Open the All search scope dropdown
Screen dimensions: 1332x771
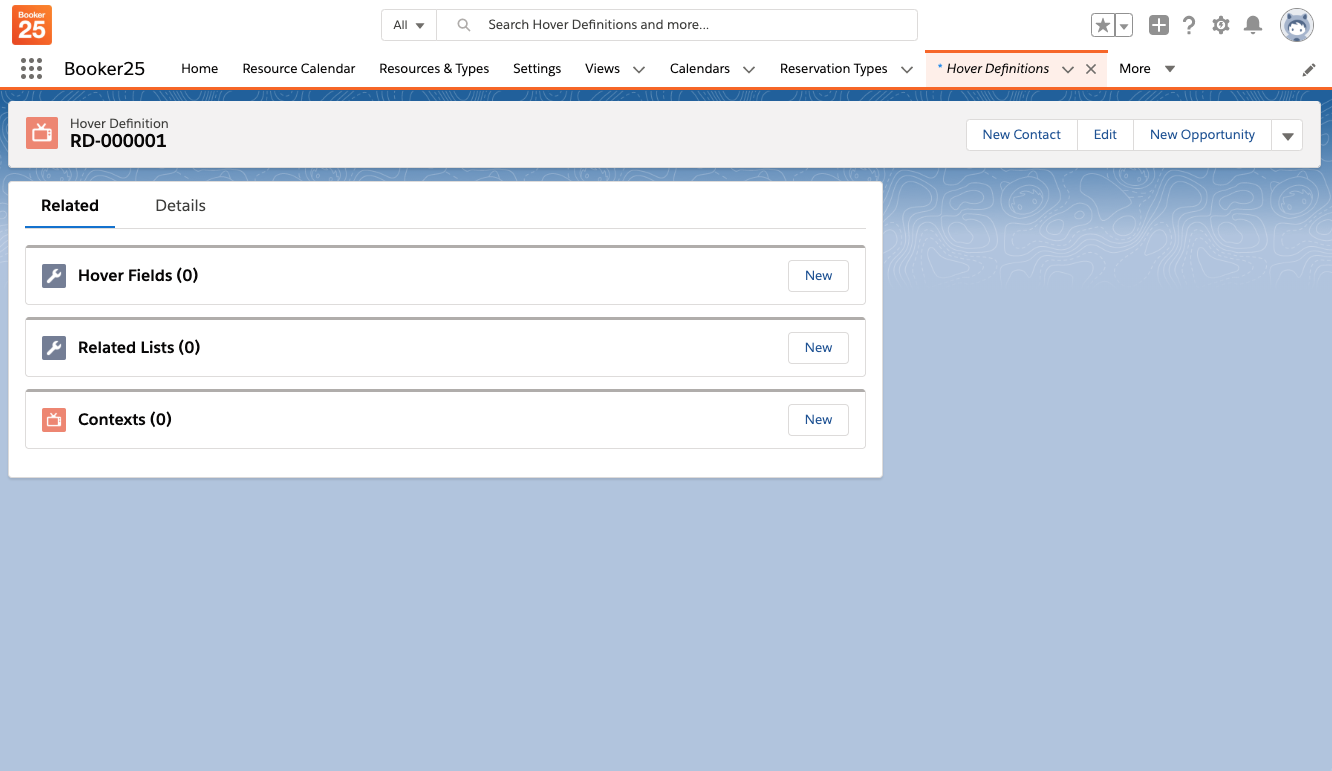(409, 25)
